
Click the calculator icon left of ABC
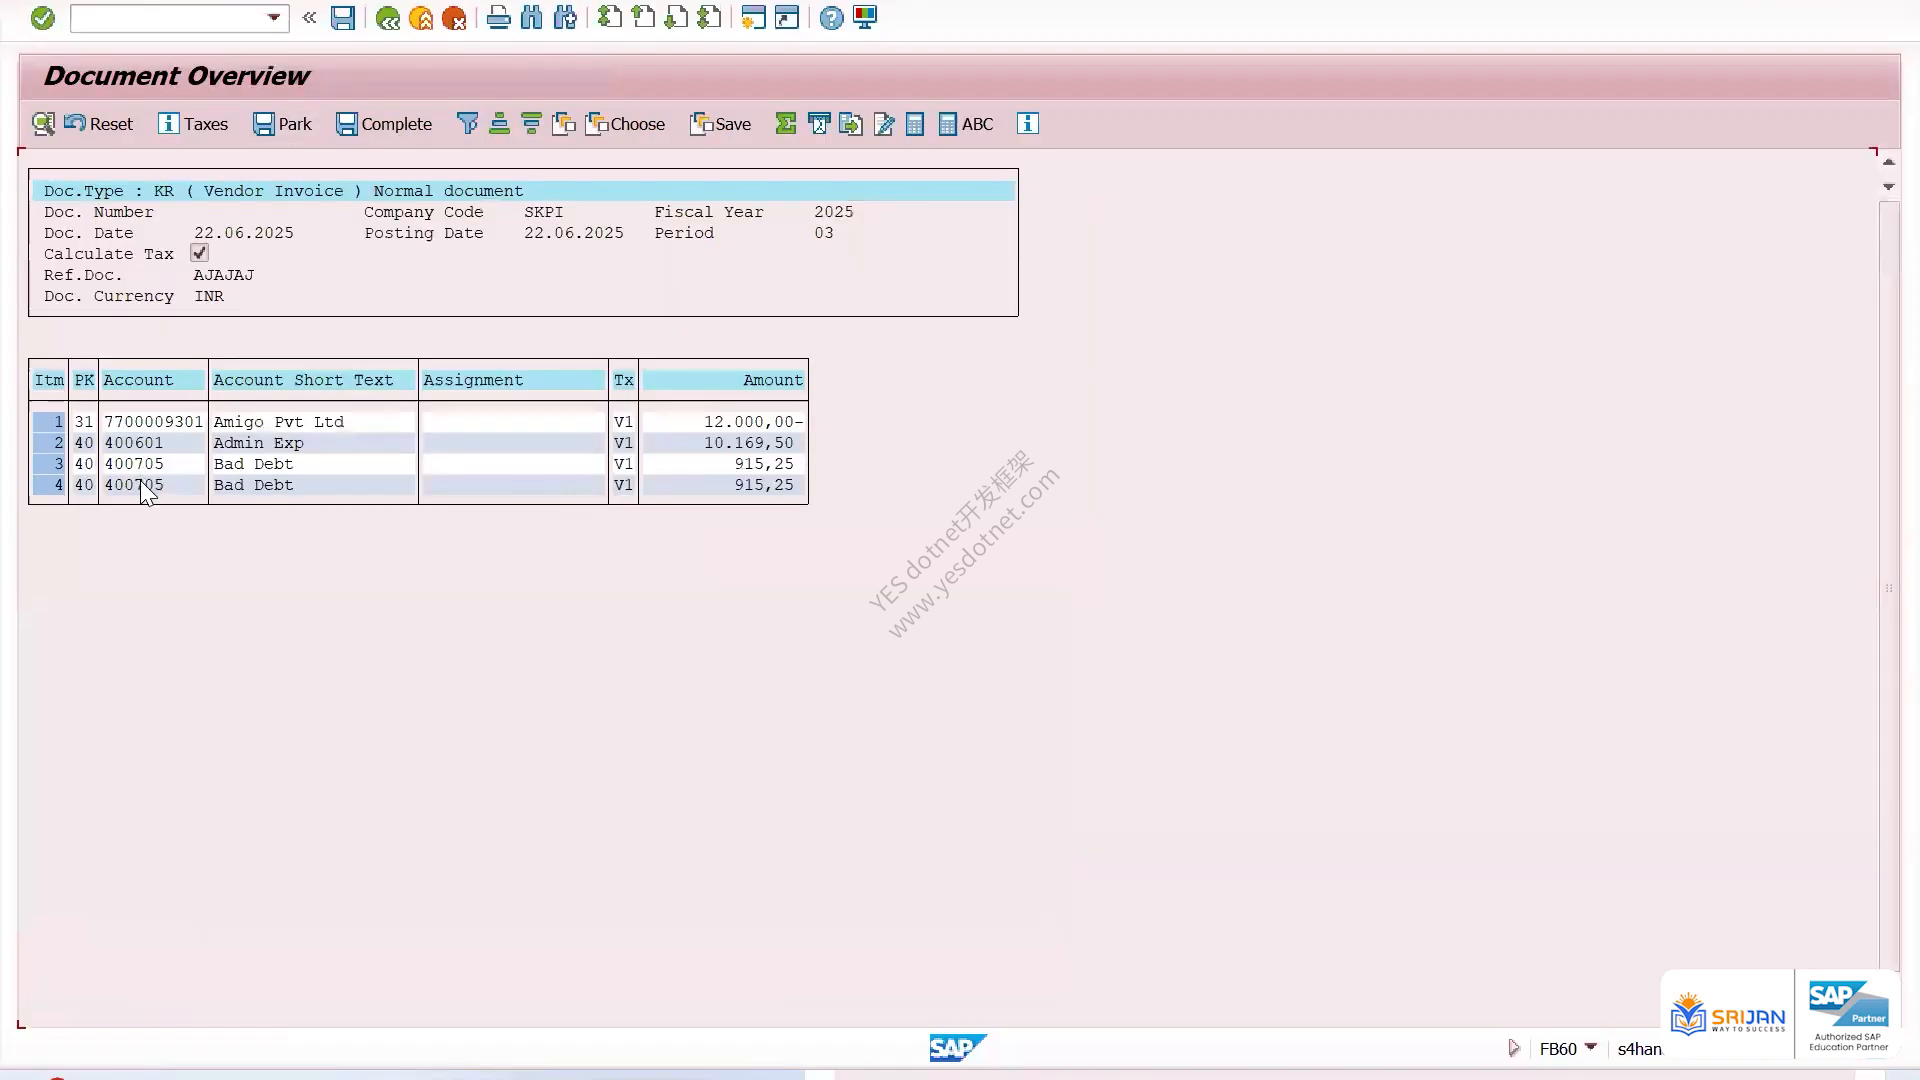tap(914, 124)
